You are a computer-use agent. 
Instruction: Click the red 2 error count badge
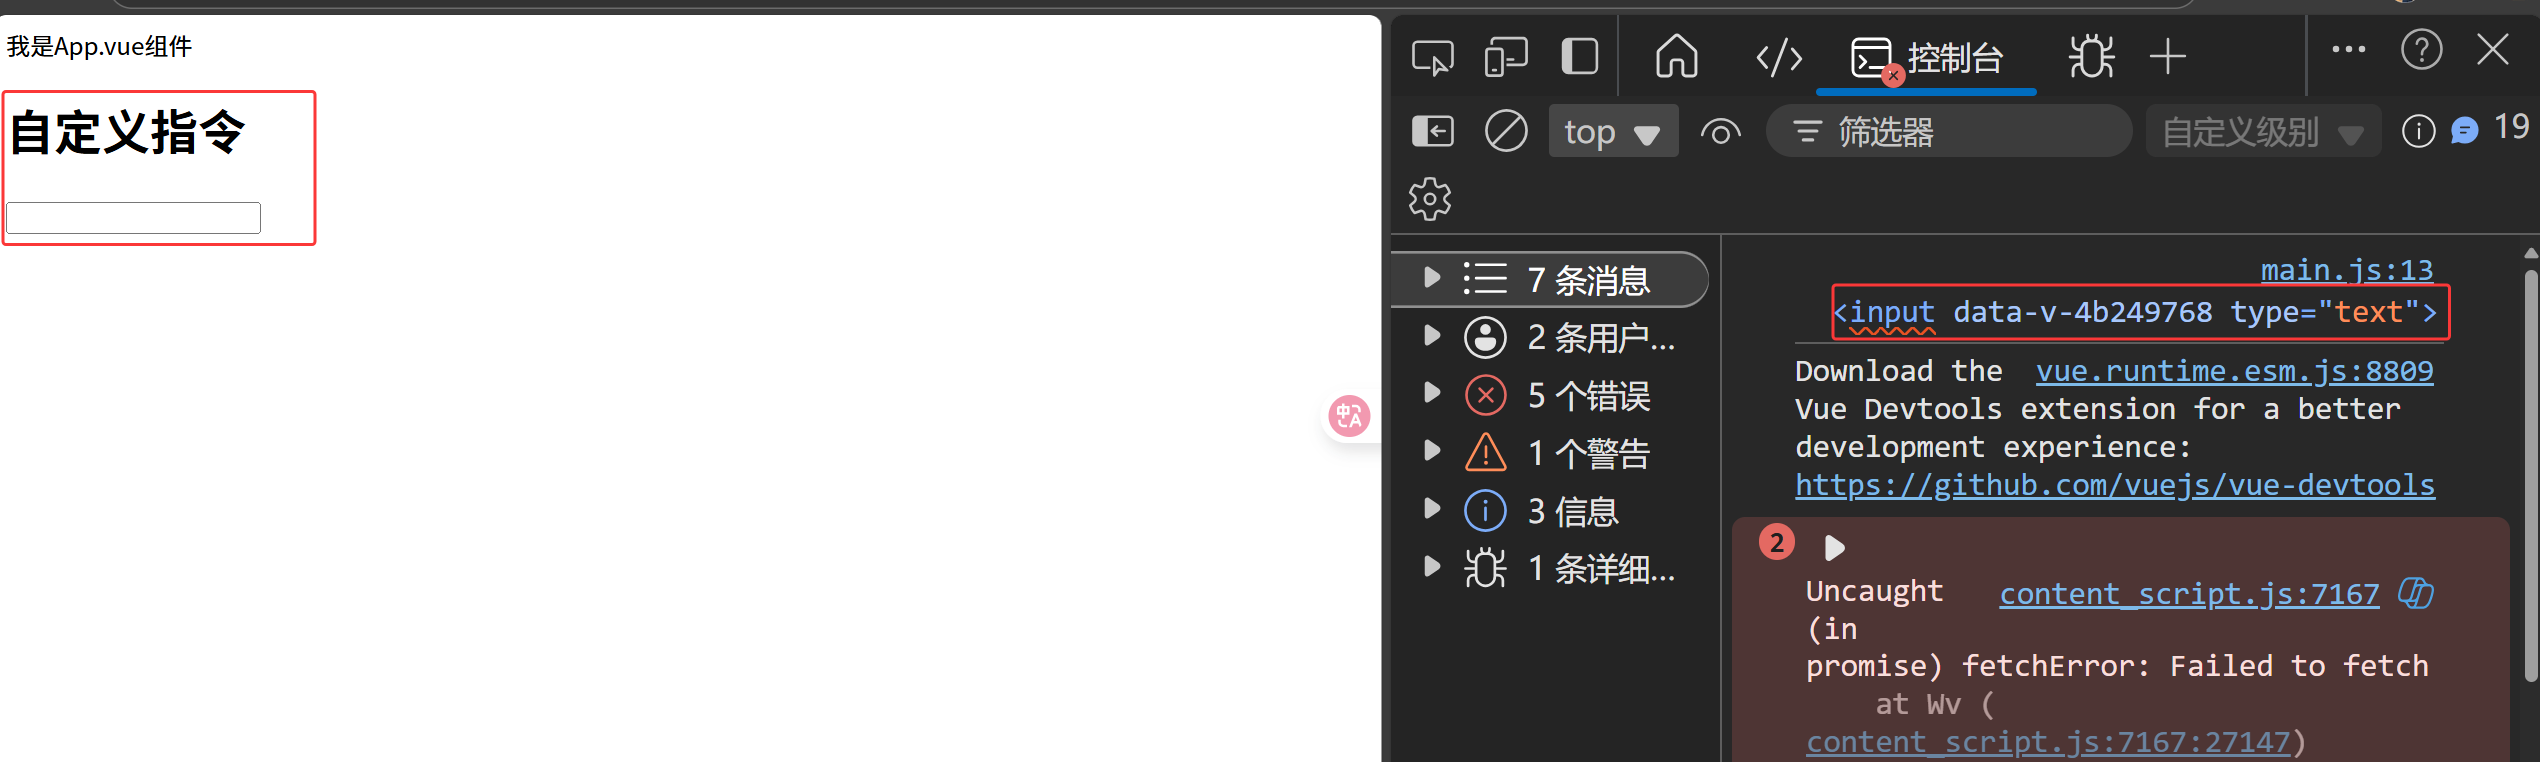coord(1776,543)
